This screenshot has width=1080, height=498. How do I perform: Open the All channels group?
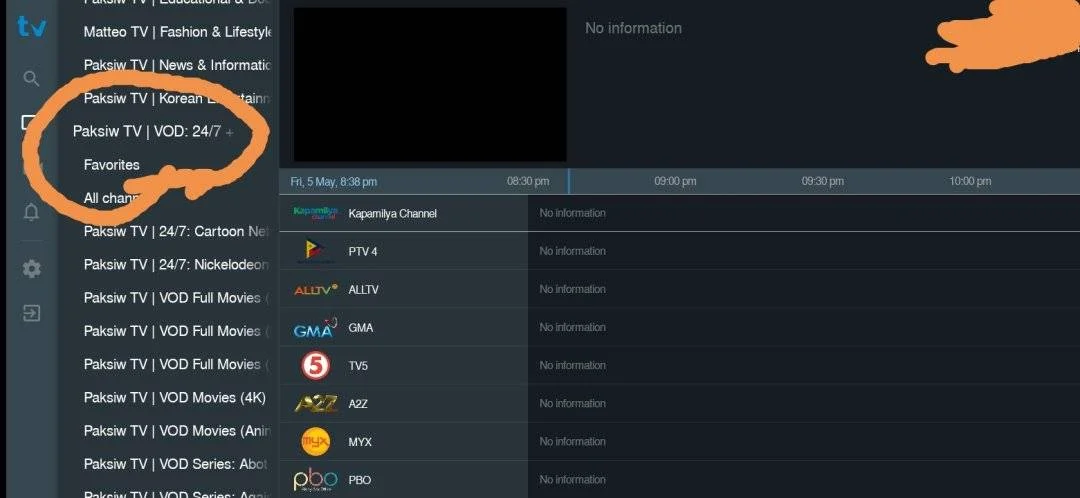(x=110, y=198)
